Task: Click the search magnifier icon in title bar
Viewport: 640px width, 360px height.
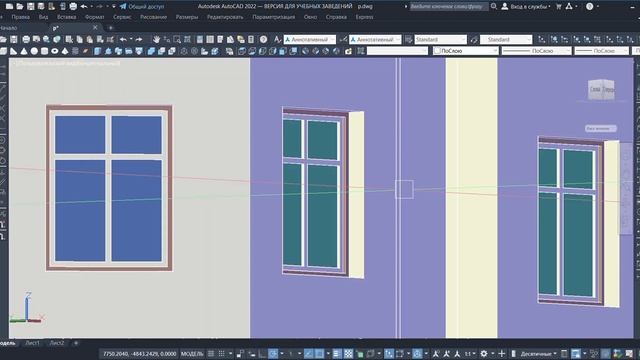Action: click(x=493, y=7)
